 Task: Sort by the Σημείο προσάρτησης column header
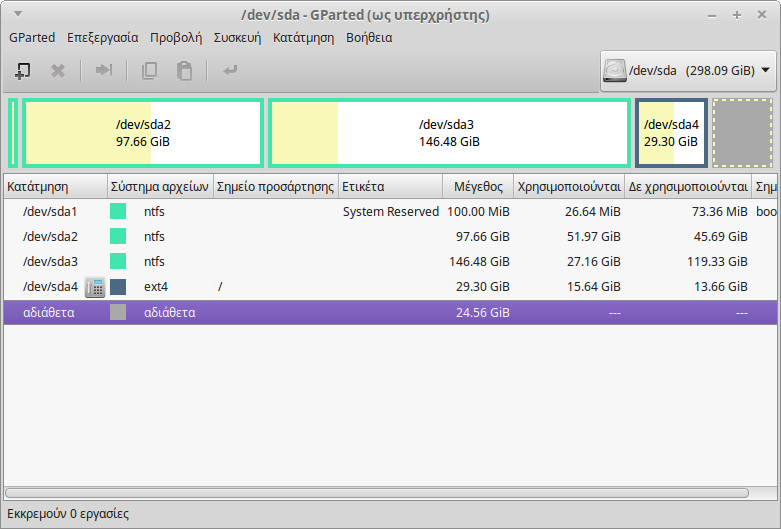(x=275, y=187)
